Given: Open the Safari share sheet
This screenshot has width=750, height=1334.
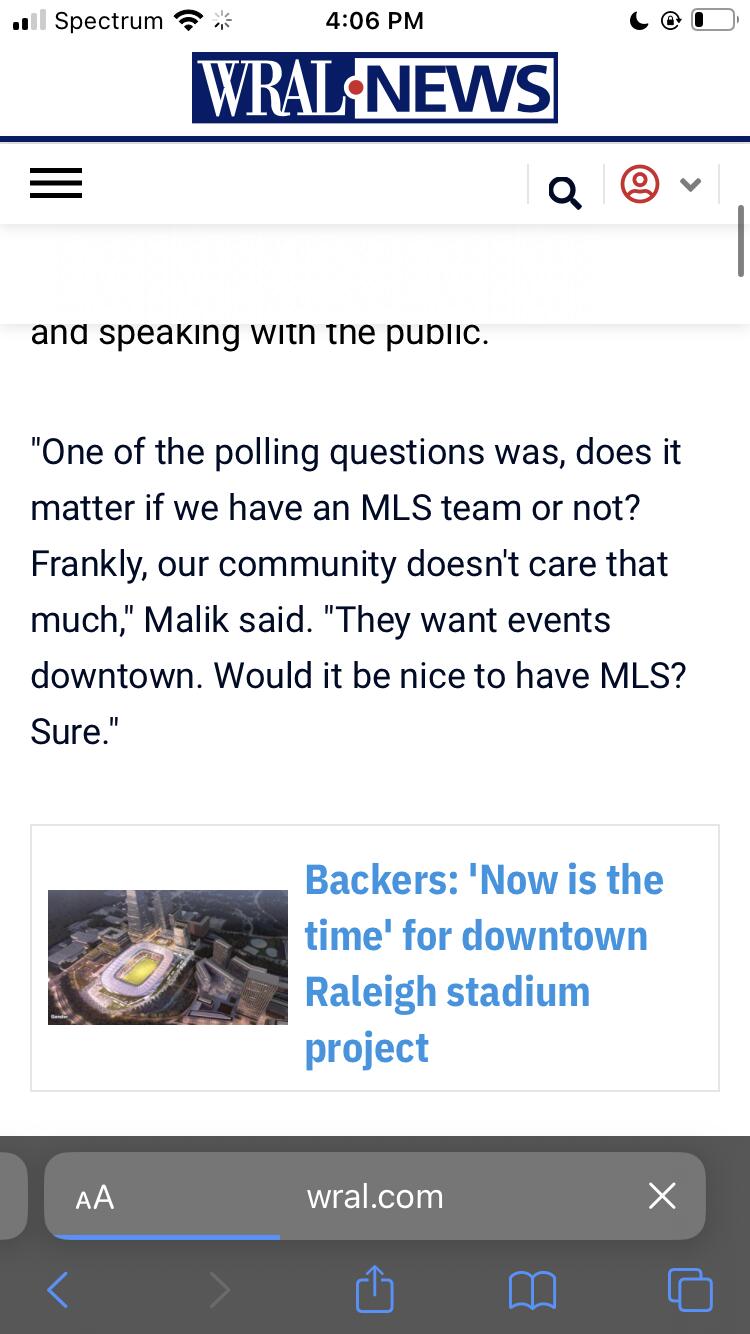Looking at the screenshot, I should [x=375, y=1289].
